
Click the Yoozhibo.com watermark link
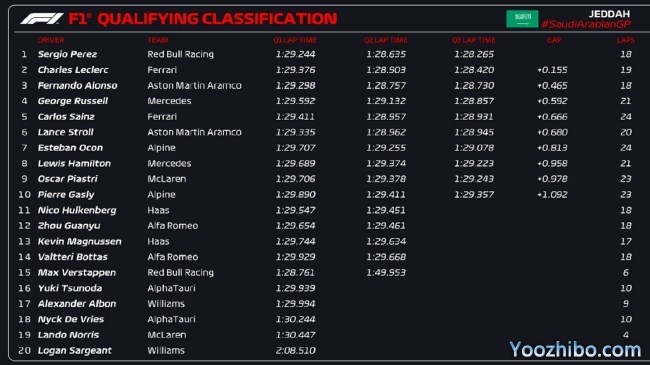[x=575, y=350]
